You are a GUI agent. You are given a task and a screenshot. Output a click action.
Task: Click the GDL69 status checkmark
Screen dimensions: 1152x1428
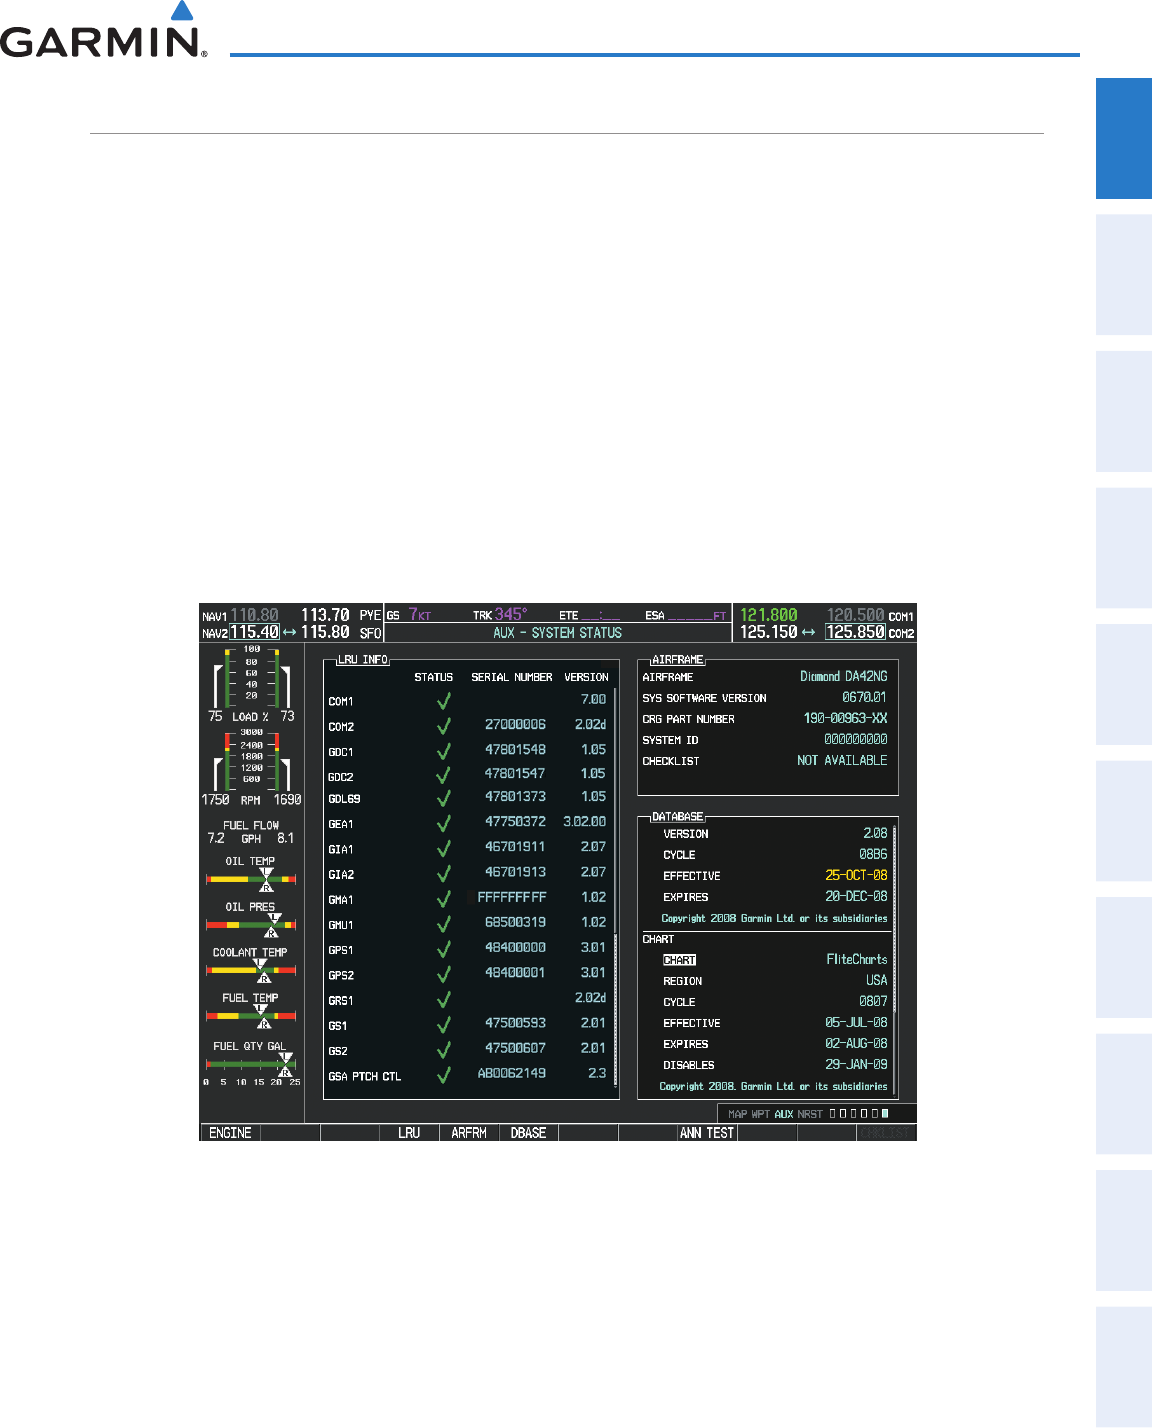click(x=443, y=799)
